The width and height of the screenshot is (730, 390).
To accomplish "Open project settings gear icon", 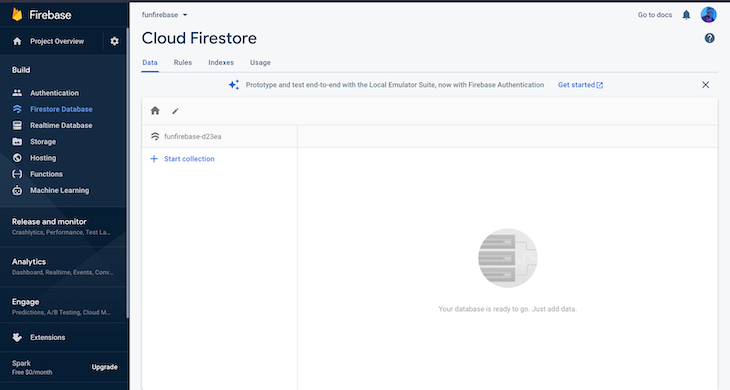I will (x=115, y=41).
